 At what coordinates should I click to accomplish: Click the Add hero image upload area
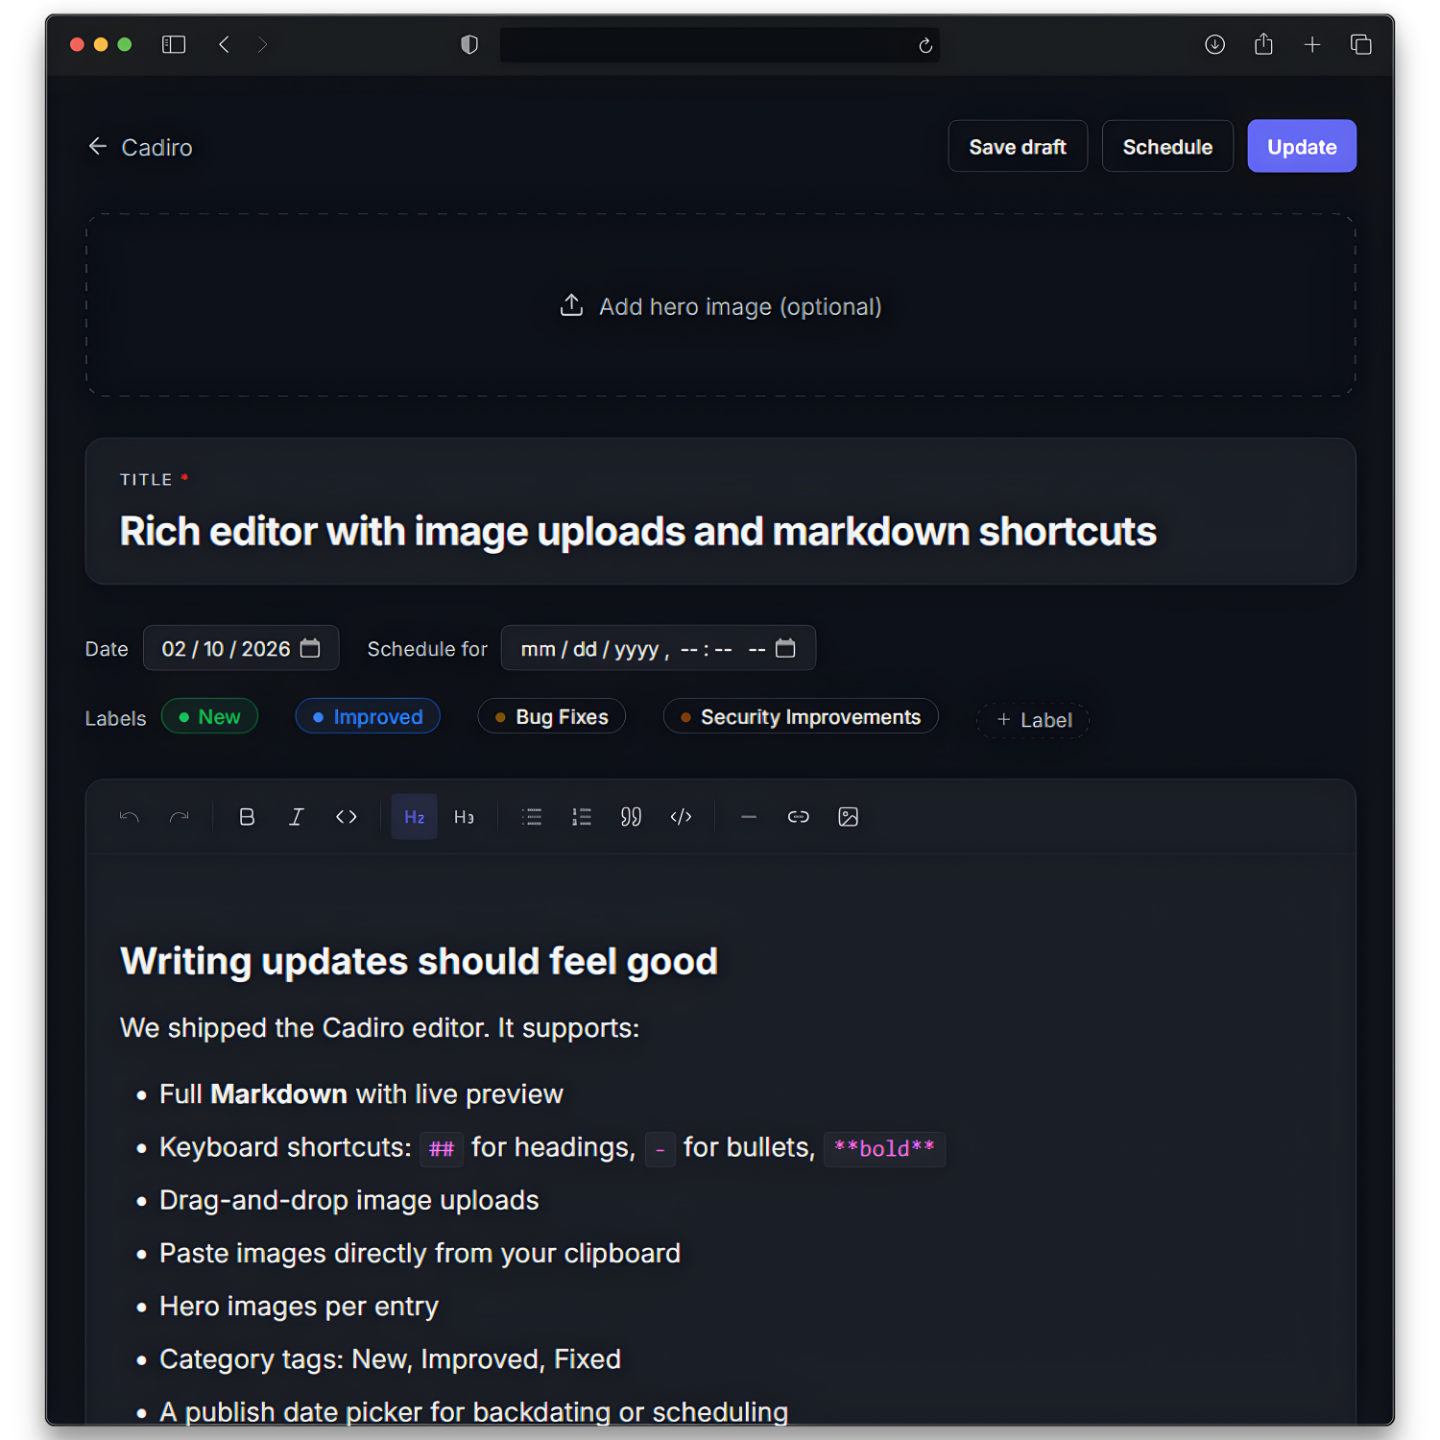coord(719,306)
